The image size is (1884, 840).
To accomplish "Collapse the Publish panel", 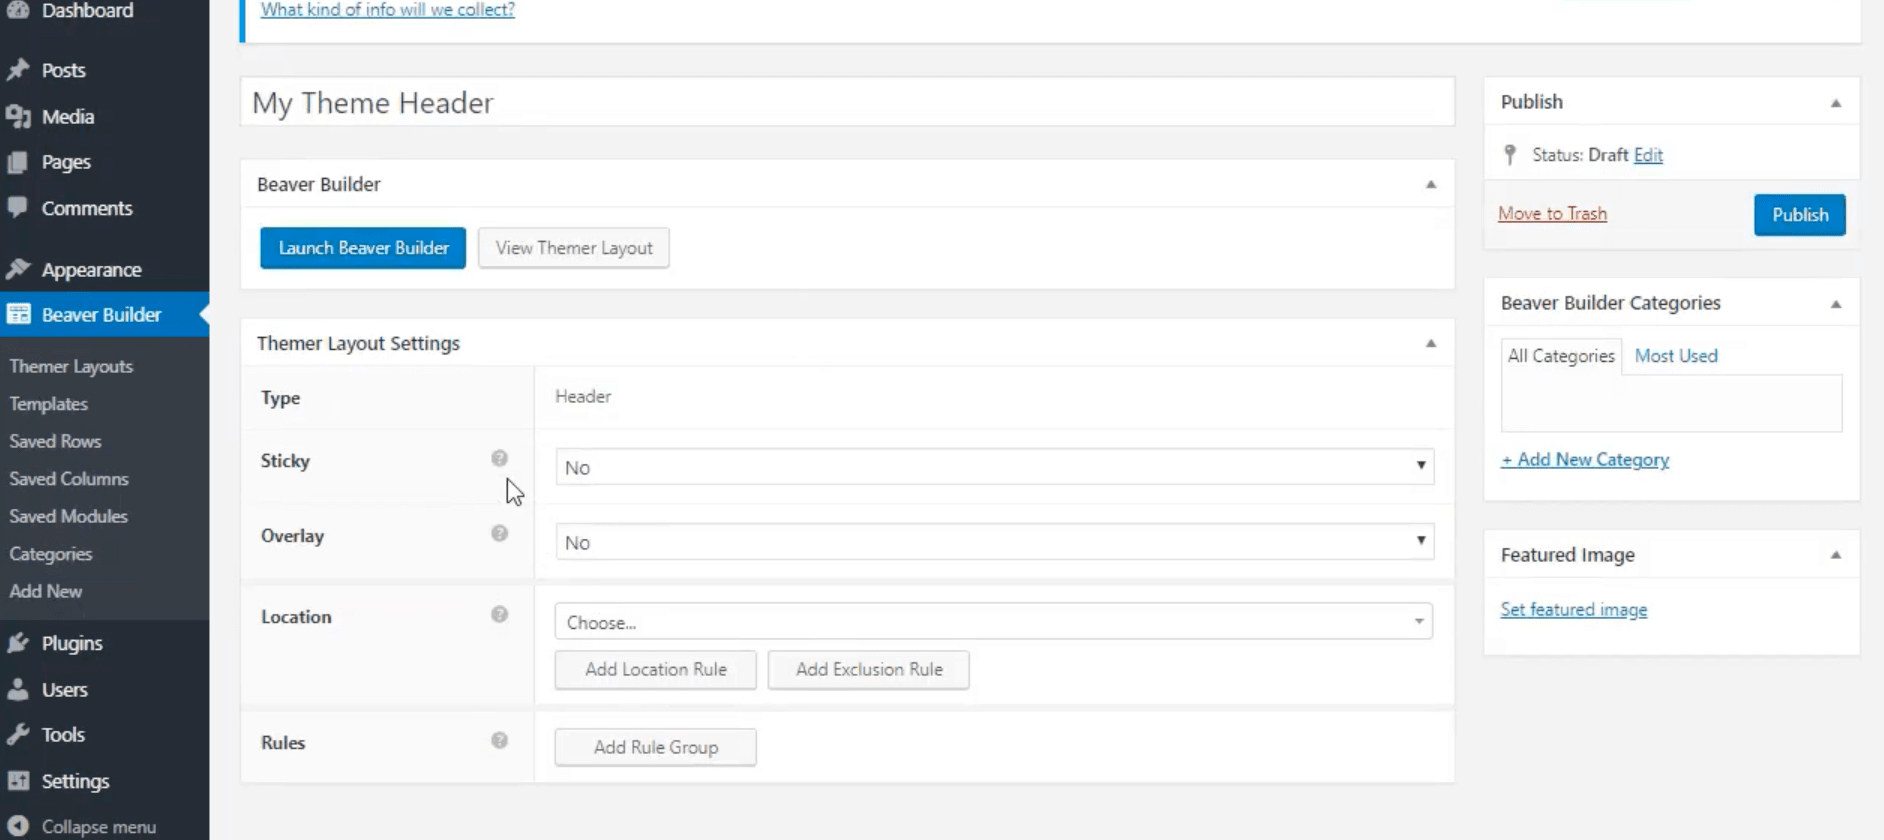I will click(1835, 102).
